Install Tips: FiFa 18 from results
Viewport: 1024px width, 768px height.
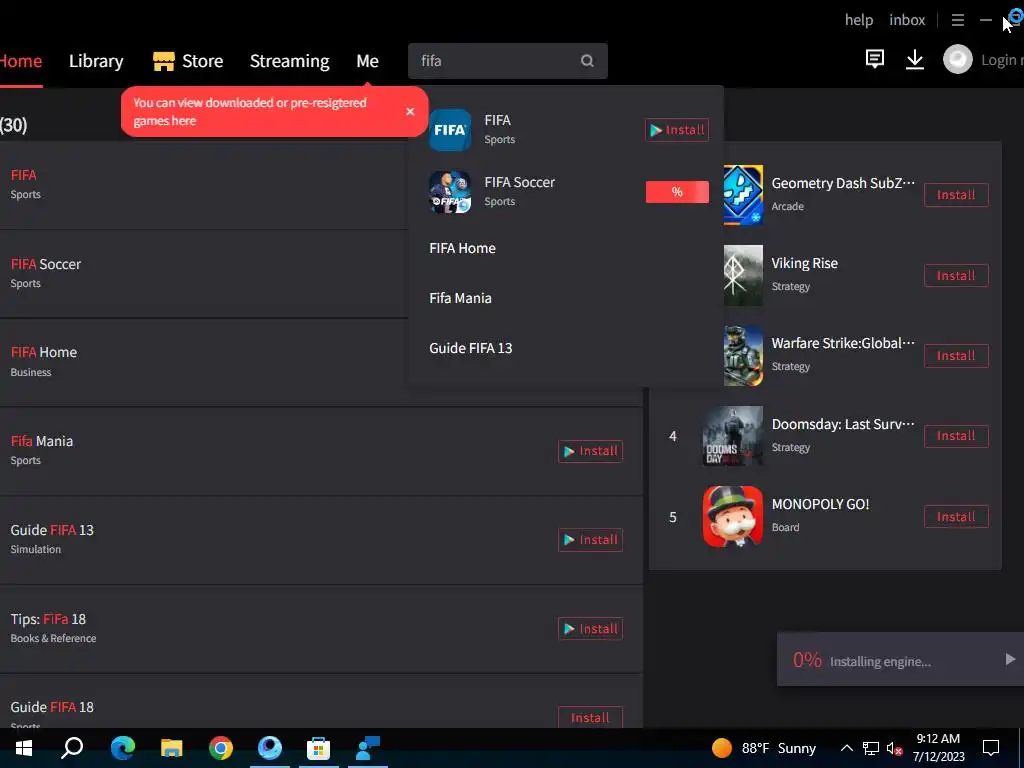(x=590, y=629)
